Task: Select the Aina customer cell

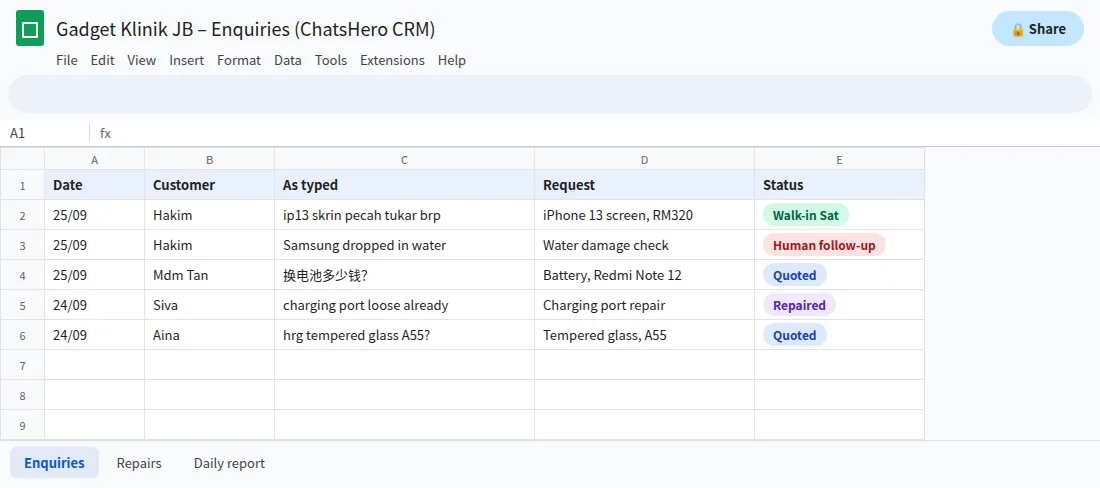Action: coord(210,335)
